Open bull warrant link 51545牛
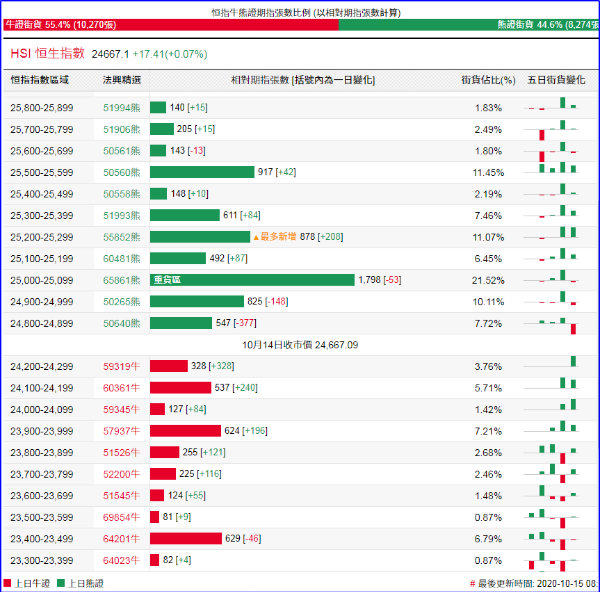 coord(121,496)
